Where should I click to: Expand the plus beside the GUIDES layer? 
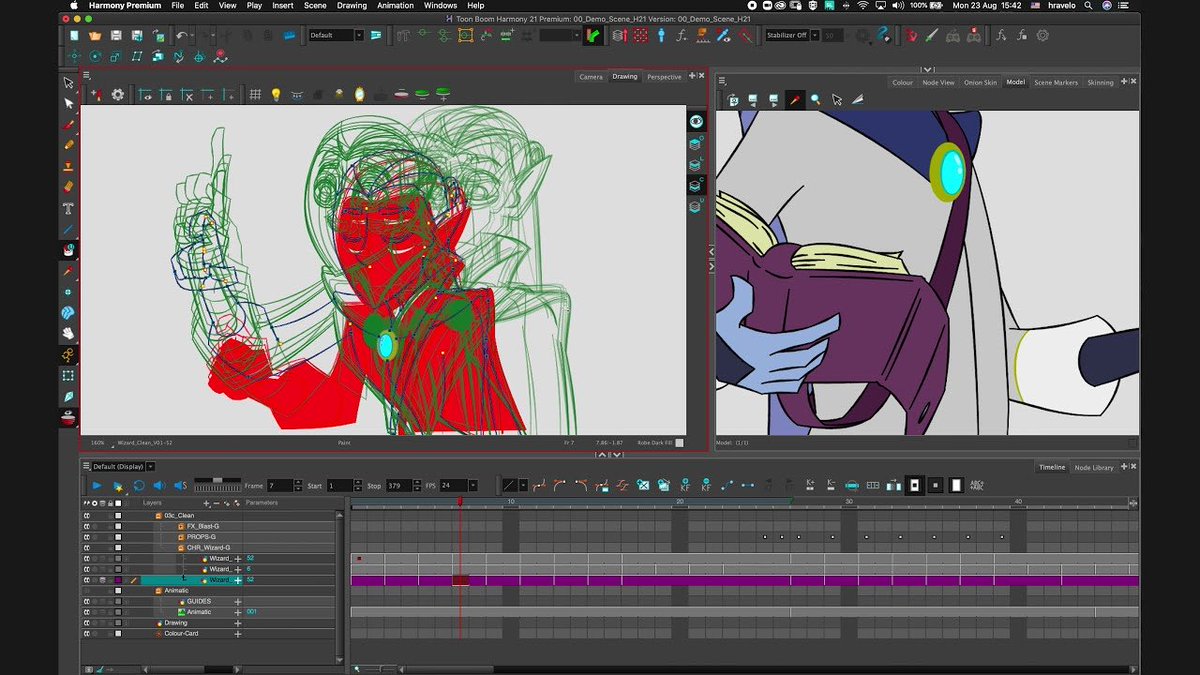[238, 602]
